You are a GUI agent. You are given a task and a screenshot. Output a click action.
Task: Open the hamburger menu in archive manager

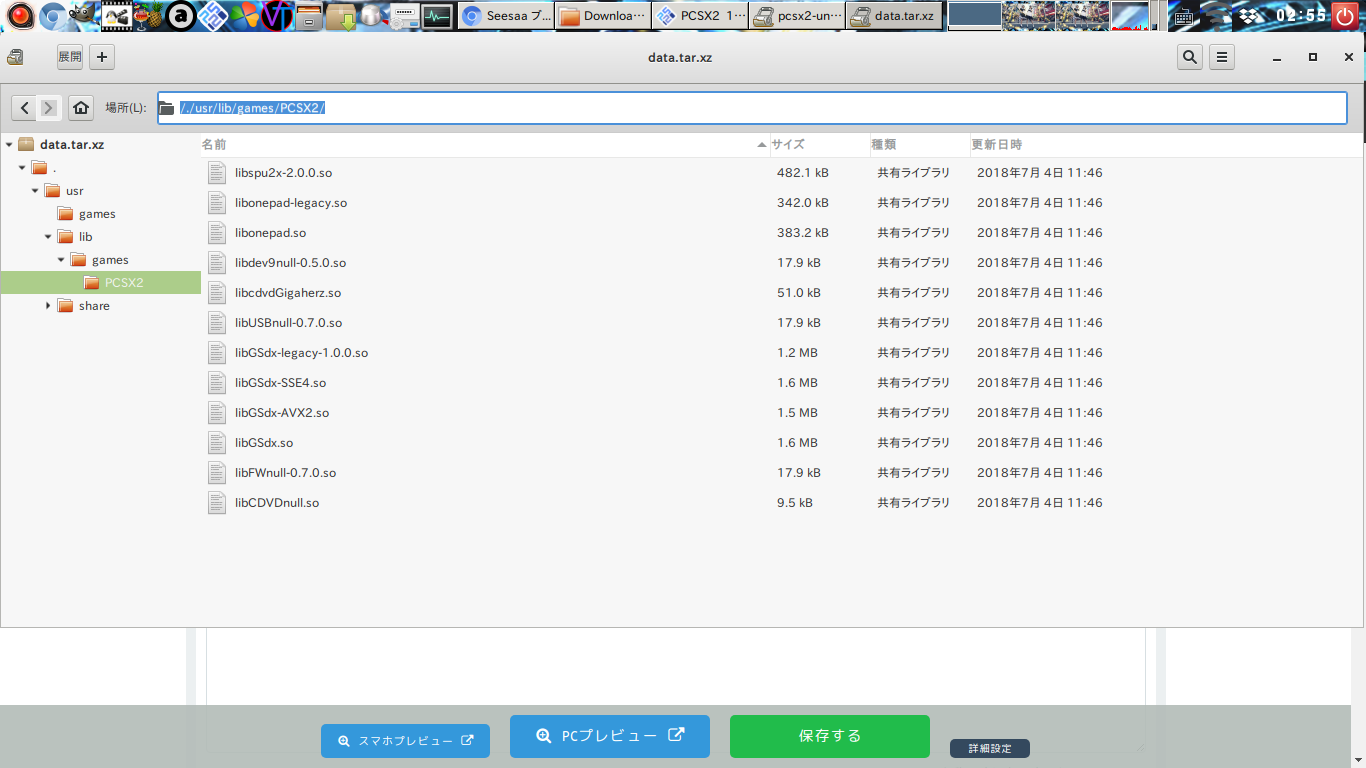pyautogui.click(x=1221, y=57)
